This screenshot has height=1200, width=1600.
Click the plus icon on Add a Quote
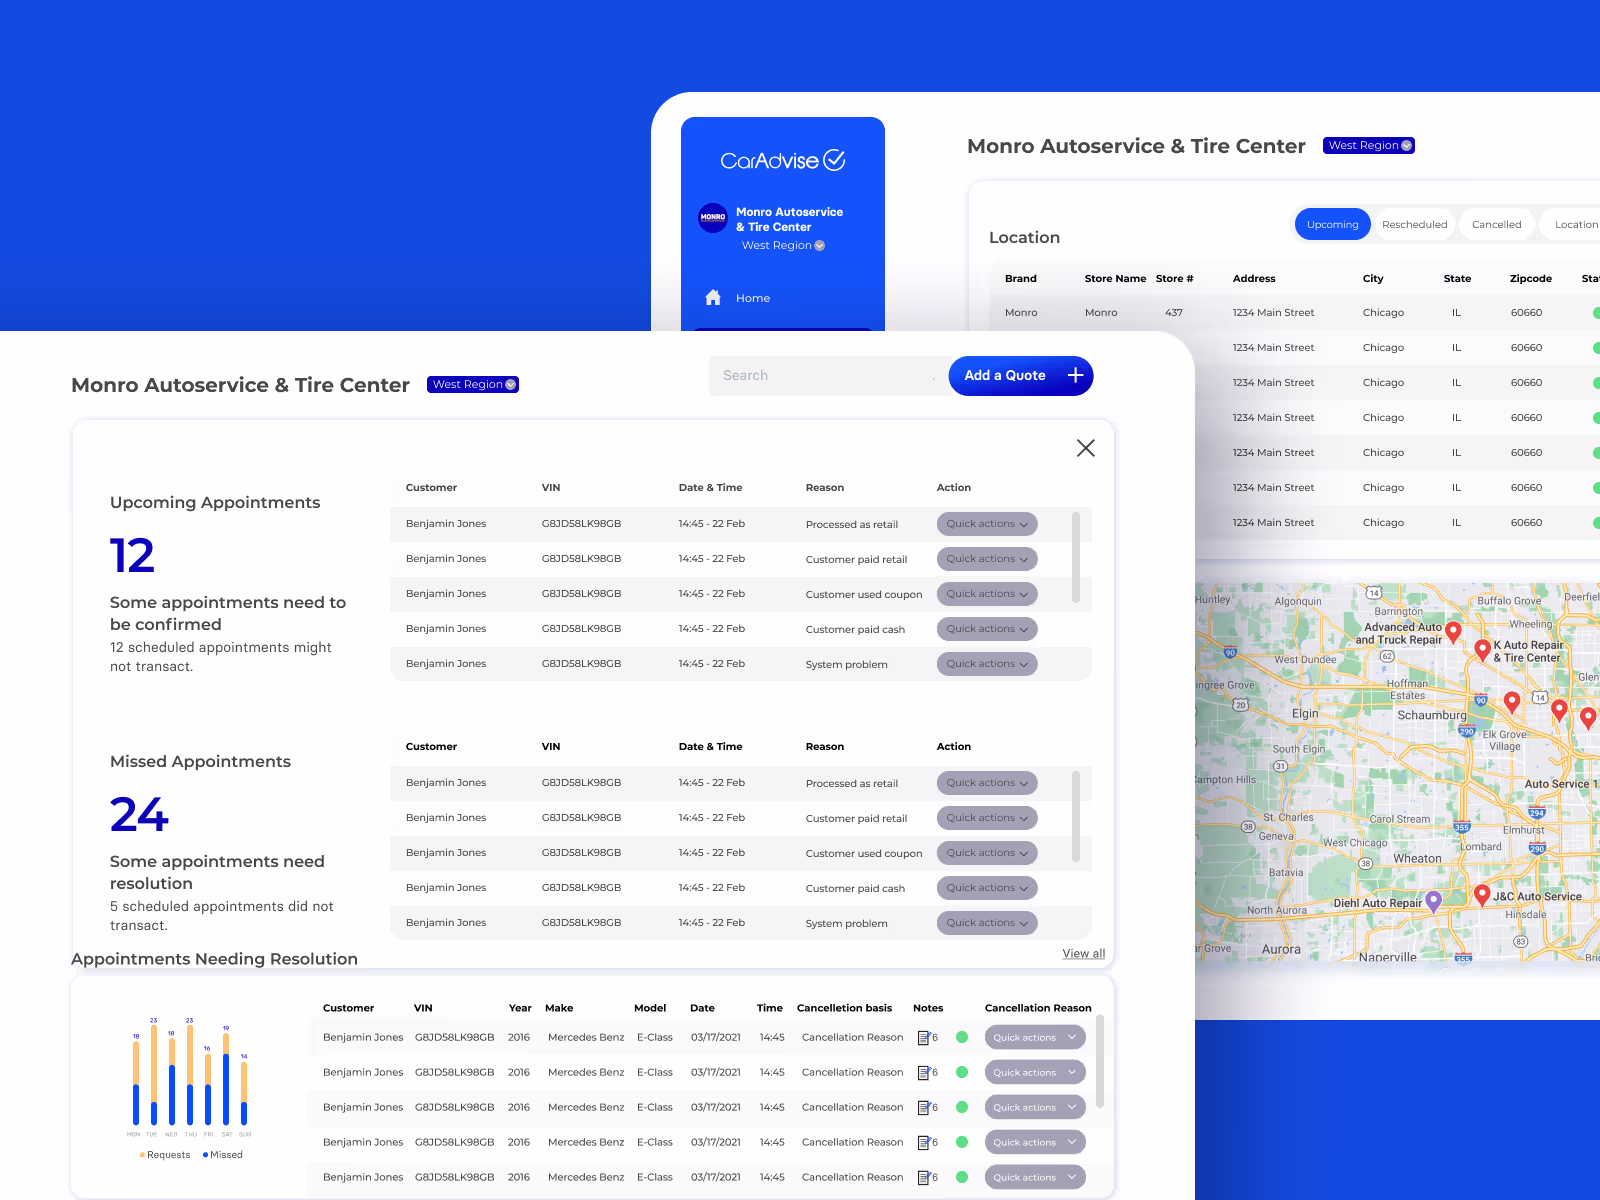[1076, 375]
